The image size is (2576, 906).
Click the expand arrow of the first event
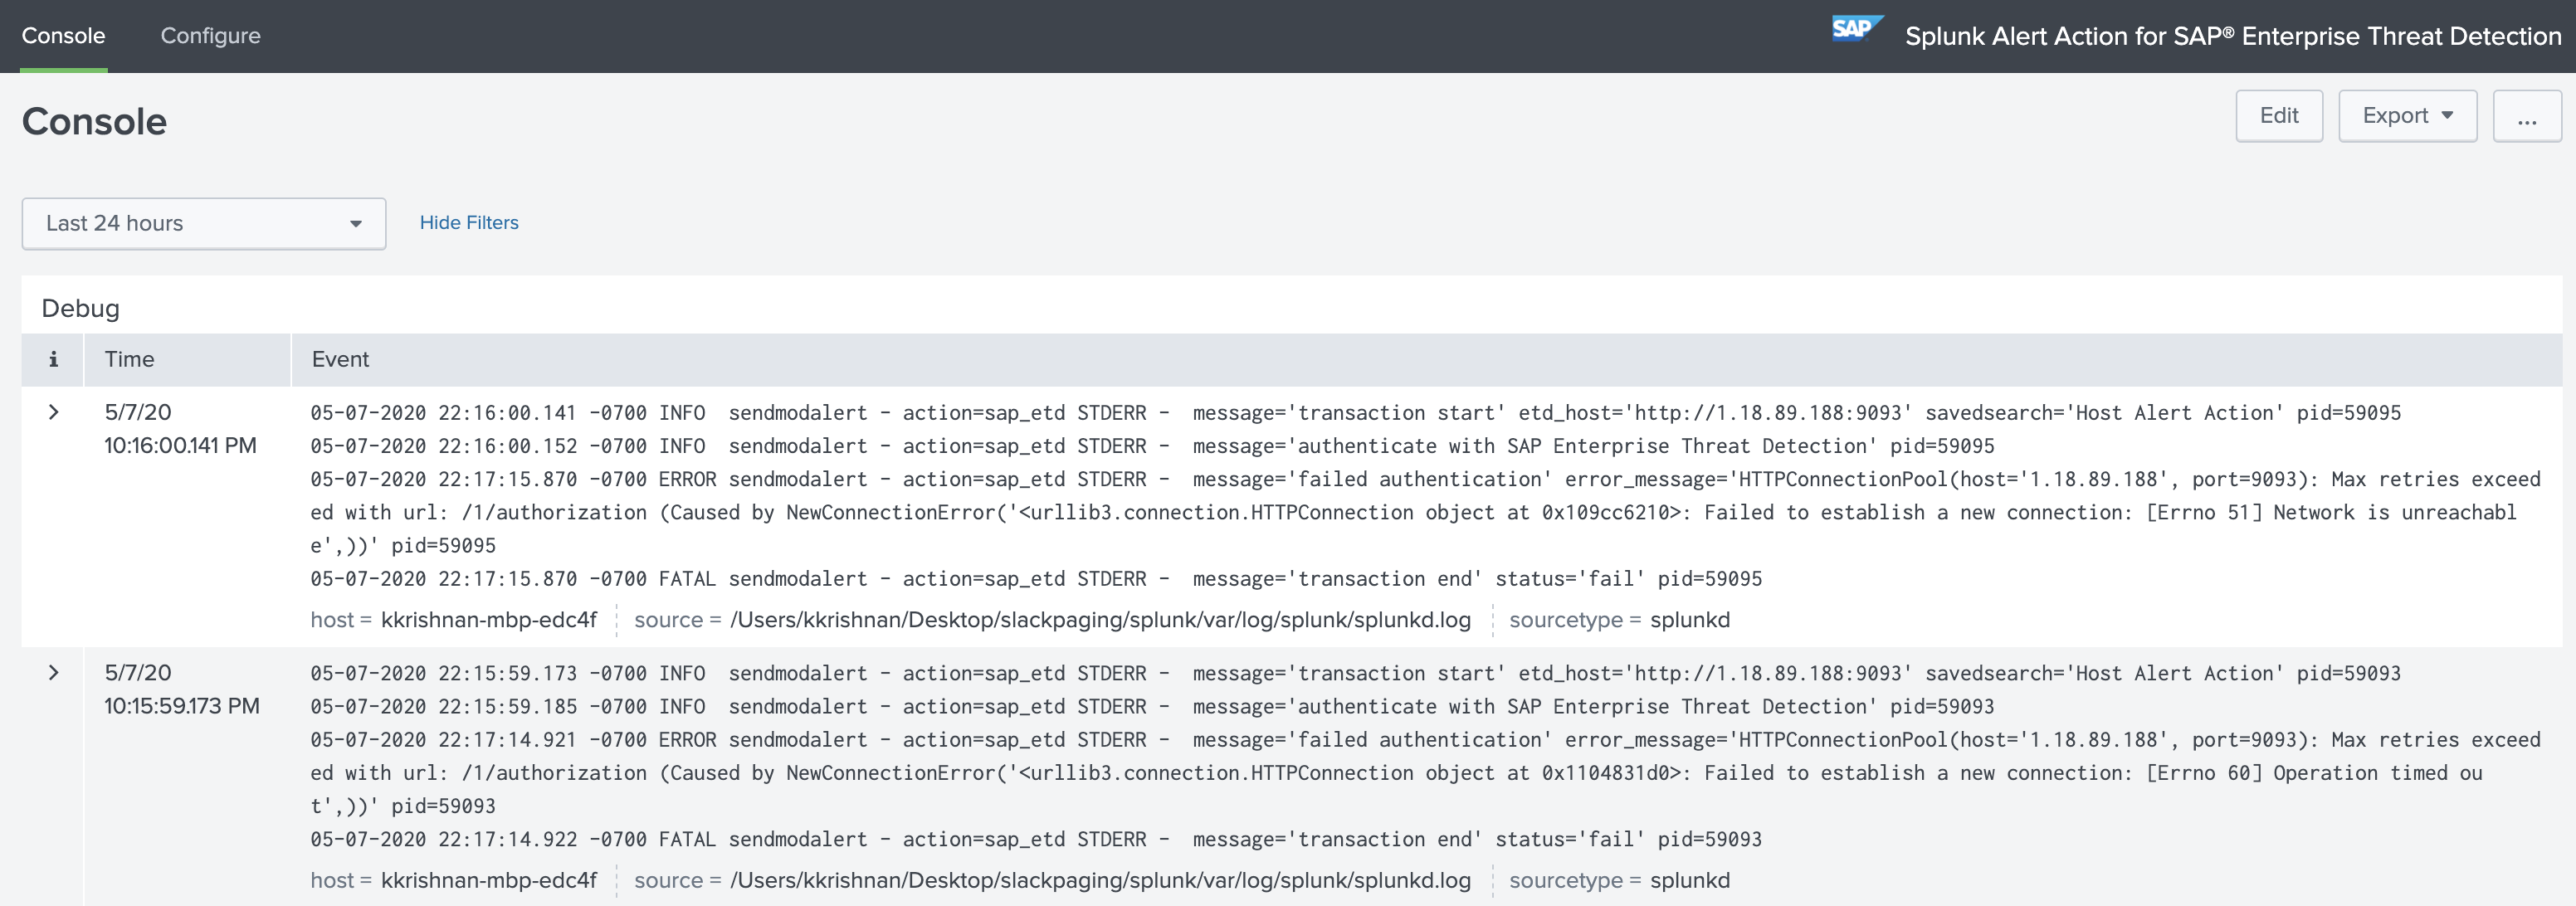click(x=54, y=412)
